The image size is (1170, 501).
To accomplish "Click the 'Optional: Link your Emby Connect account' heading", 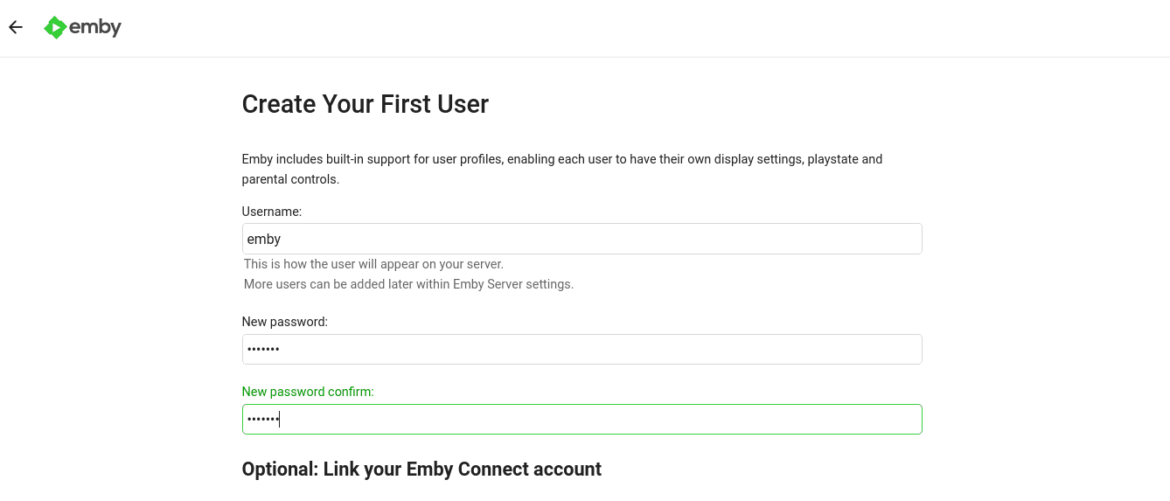I will coord(422,469).
